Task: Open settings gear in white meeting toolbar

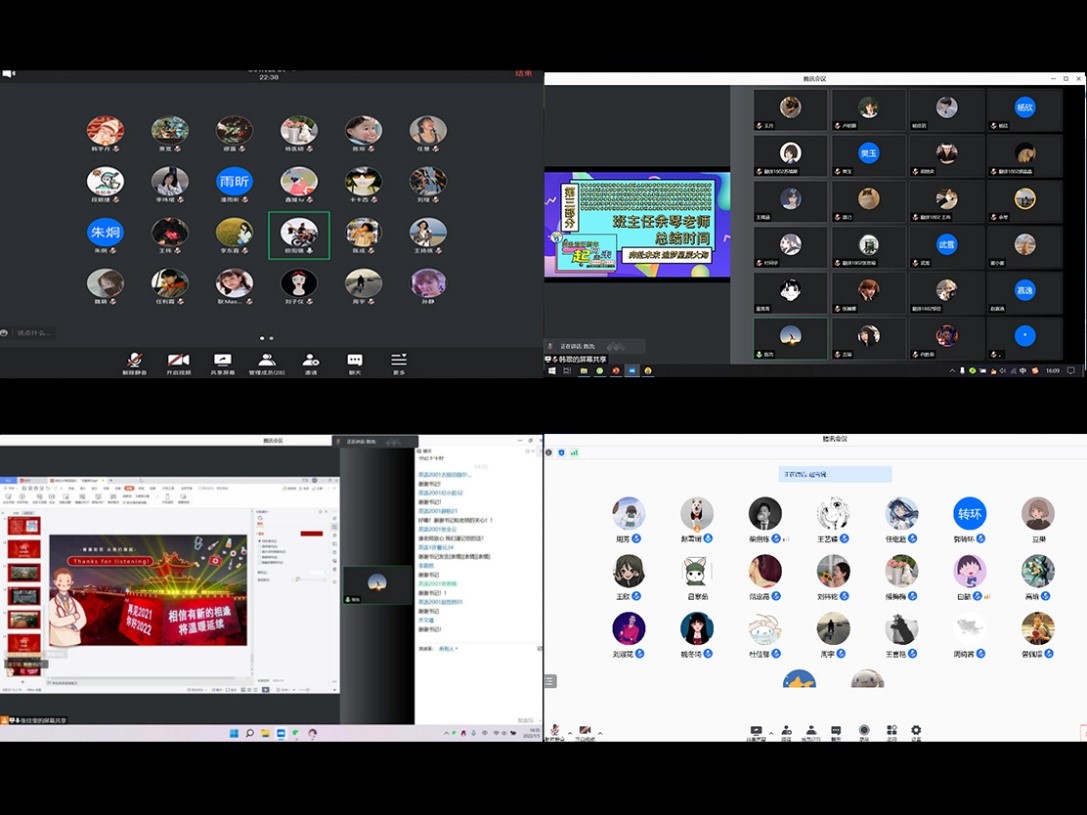Action: click(x=916, y=731)
